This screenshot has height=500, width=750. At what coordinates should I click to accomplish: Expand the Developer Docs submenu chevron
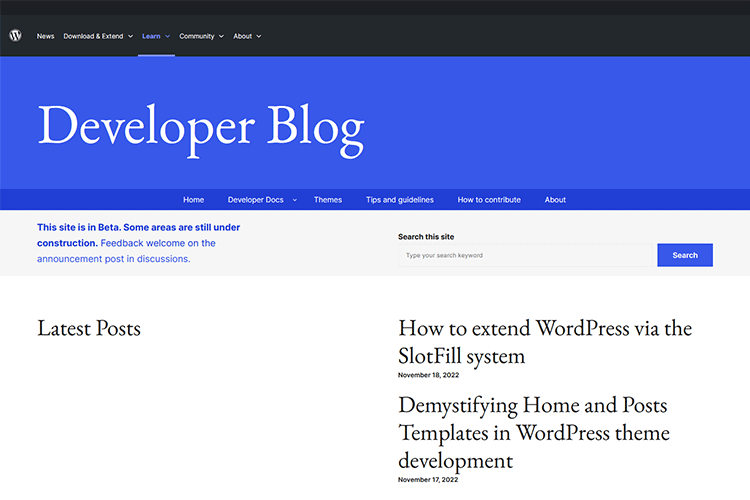[x=294, y=200]
